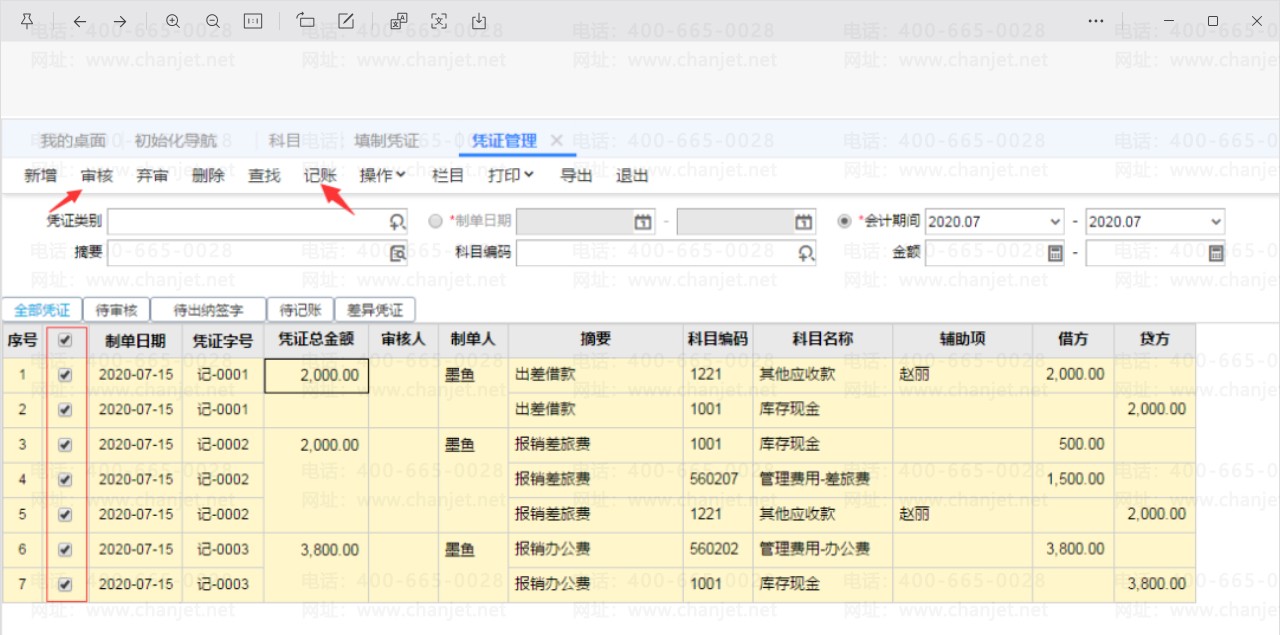This screenshot has height=635, width=1280.
Task: Open calculator for the first 金额 field
Action: point(1055,253)
